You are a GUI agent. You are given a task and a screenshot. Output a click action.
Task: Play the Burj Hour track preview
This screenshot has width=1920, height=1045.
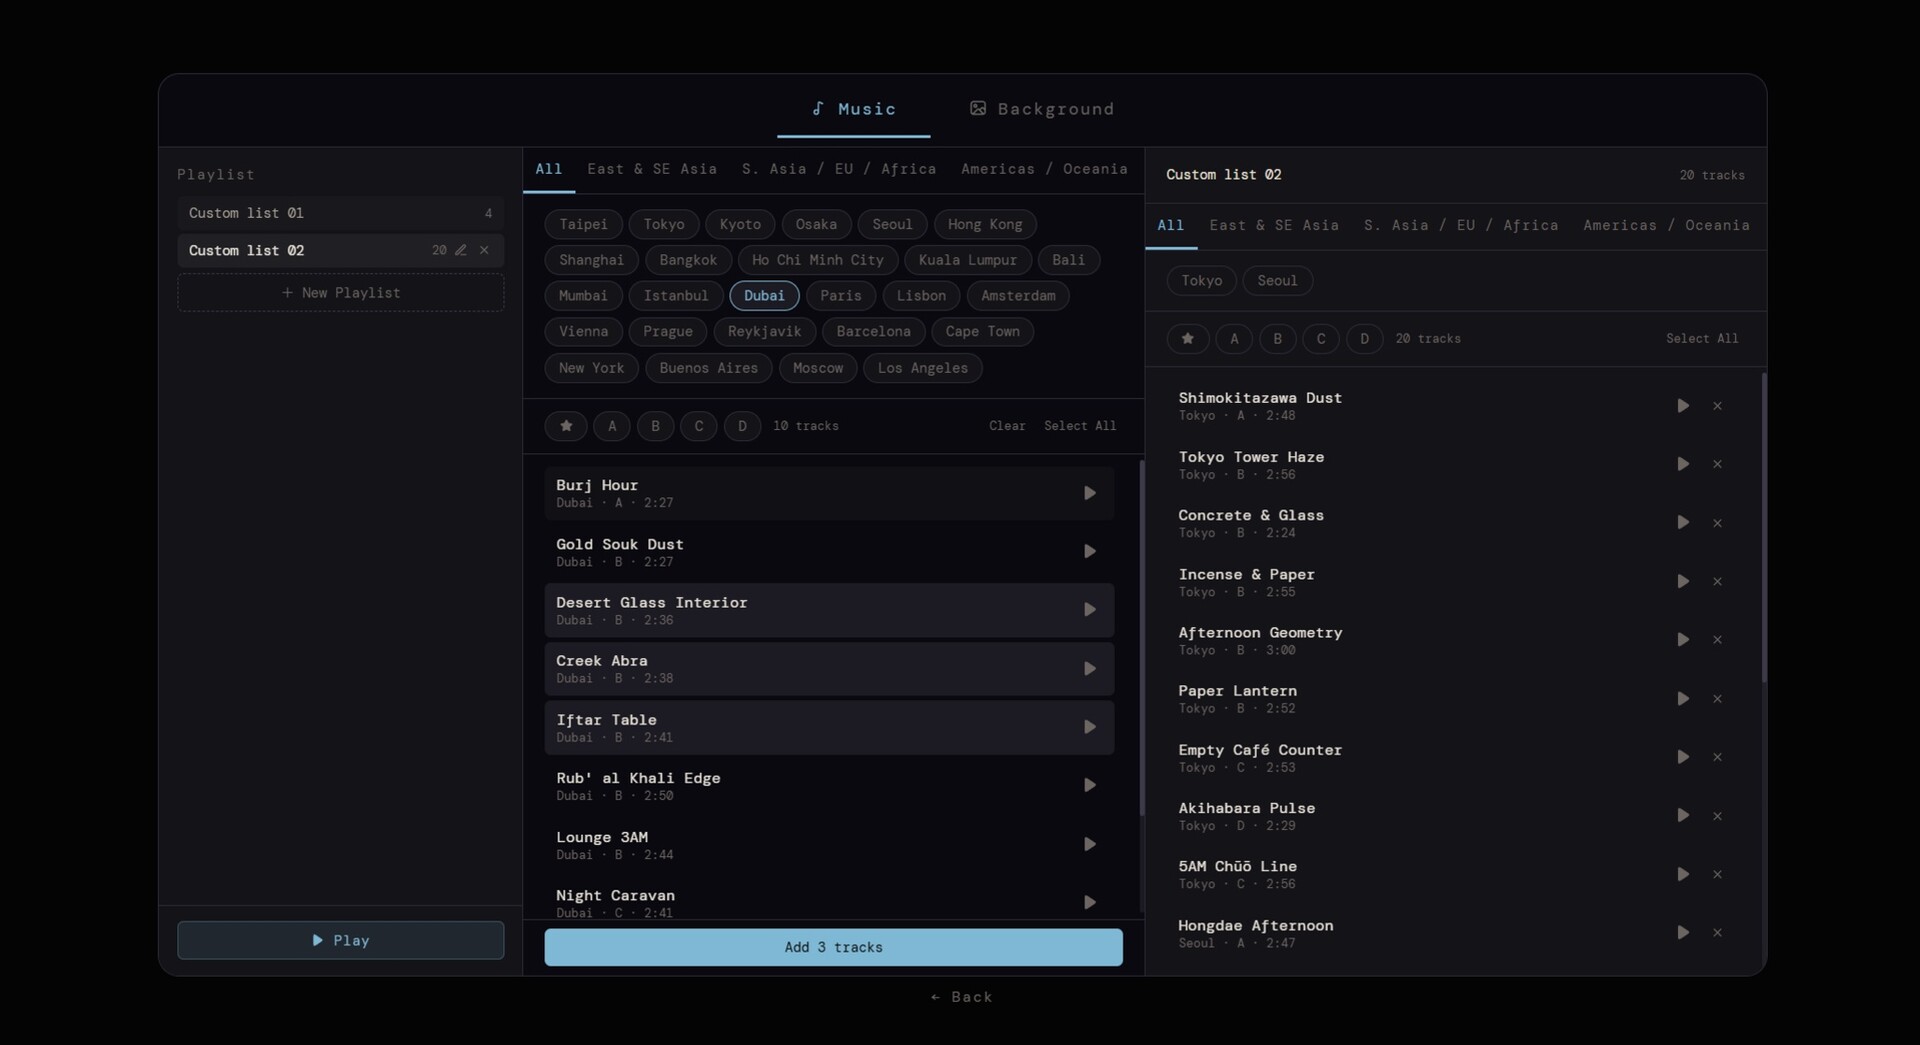[1089, 493]
